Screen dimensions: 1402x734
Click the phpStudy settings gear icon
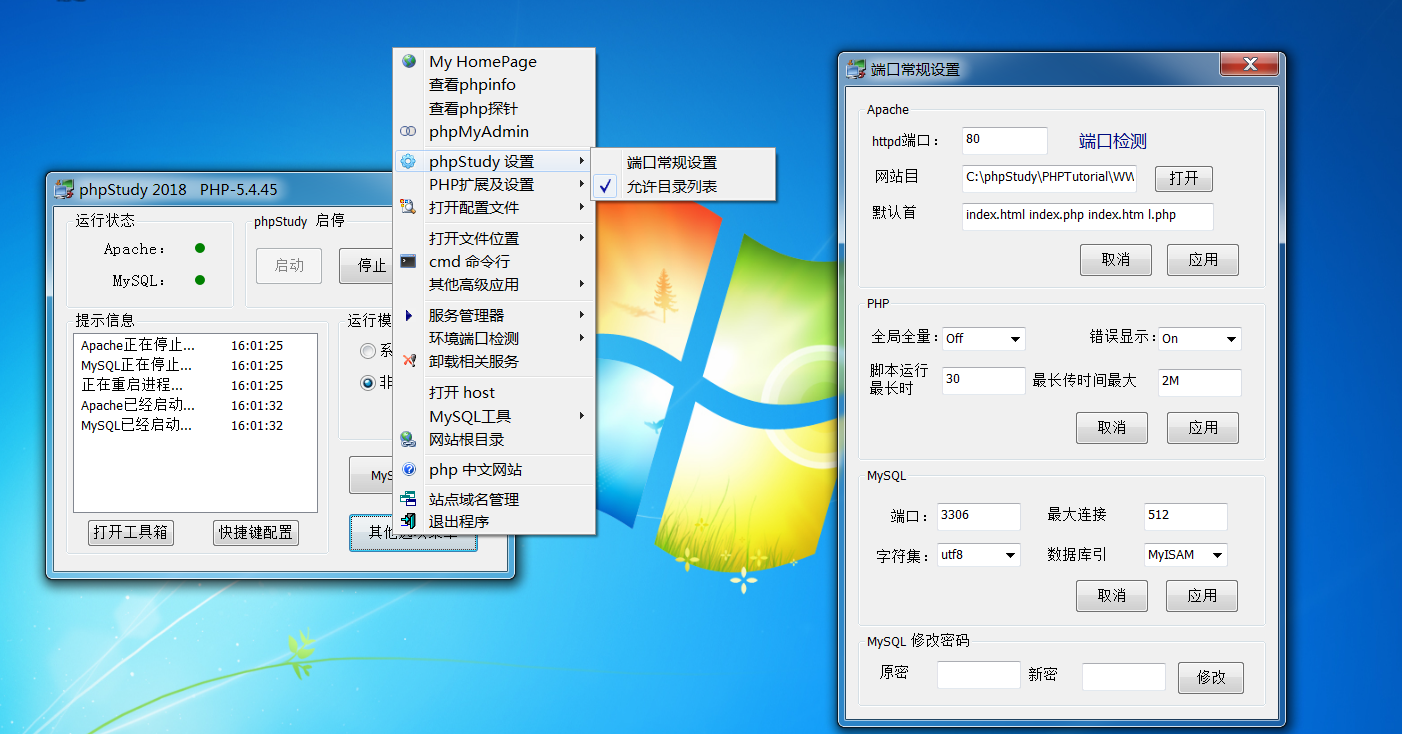[409, 160]
